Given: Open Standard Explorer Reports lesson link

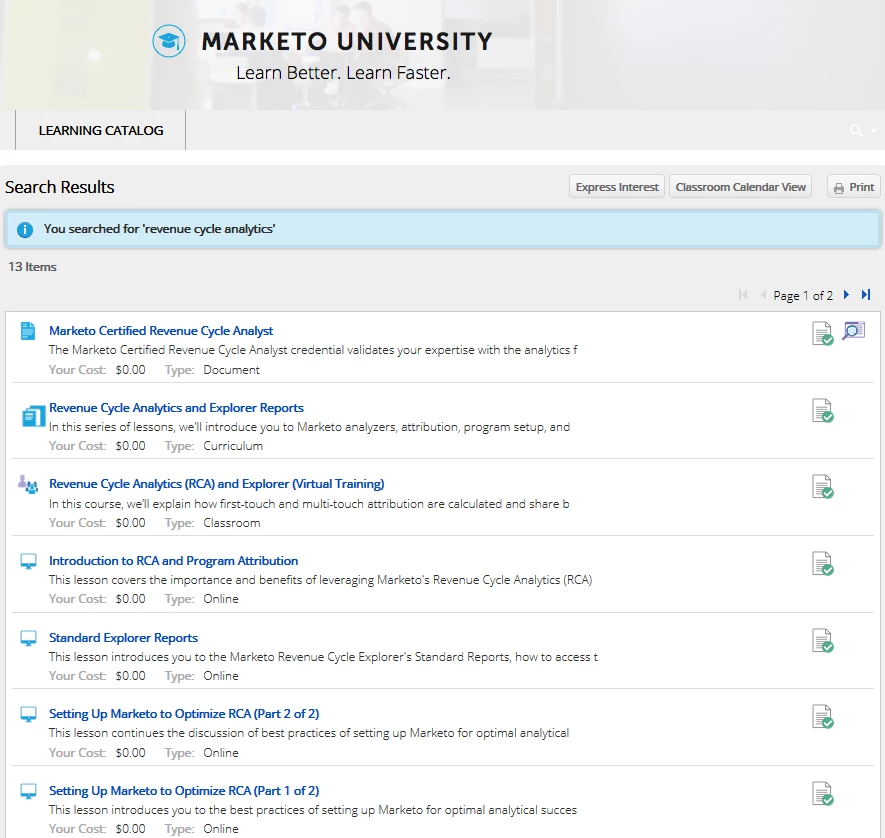Looking at the screenshot, I should [x=123, y=637].
